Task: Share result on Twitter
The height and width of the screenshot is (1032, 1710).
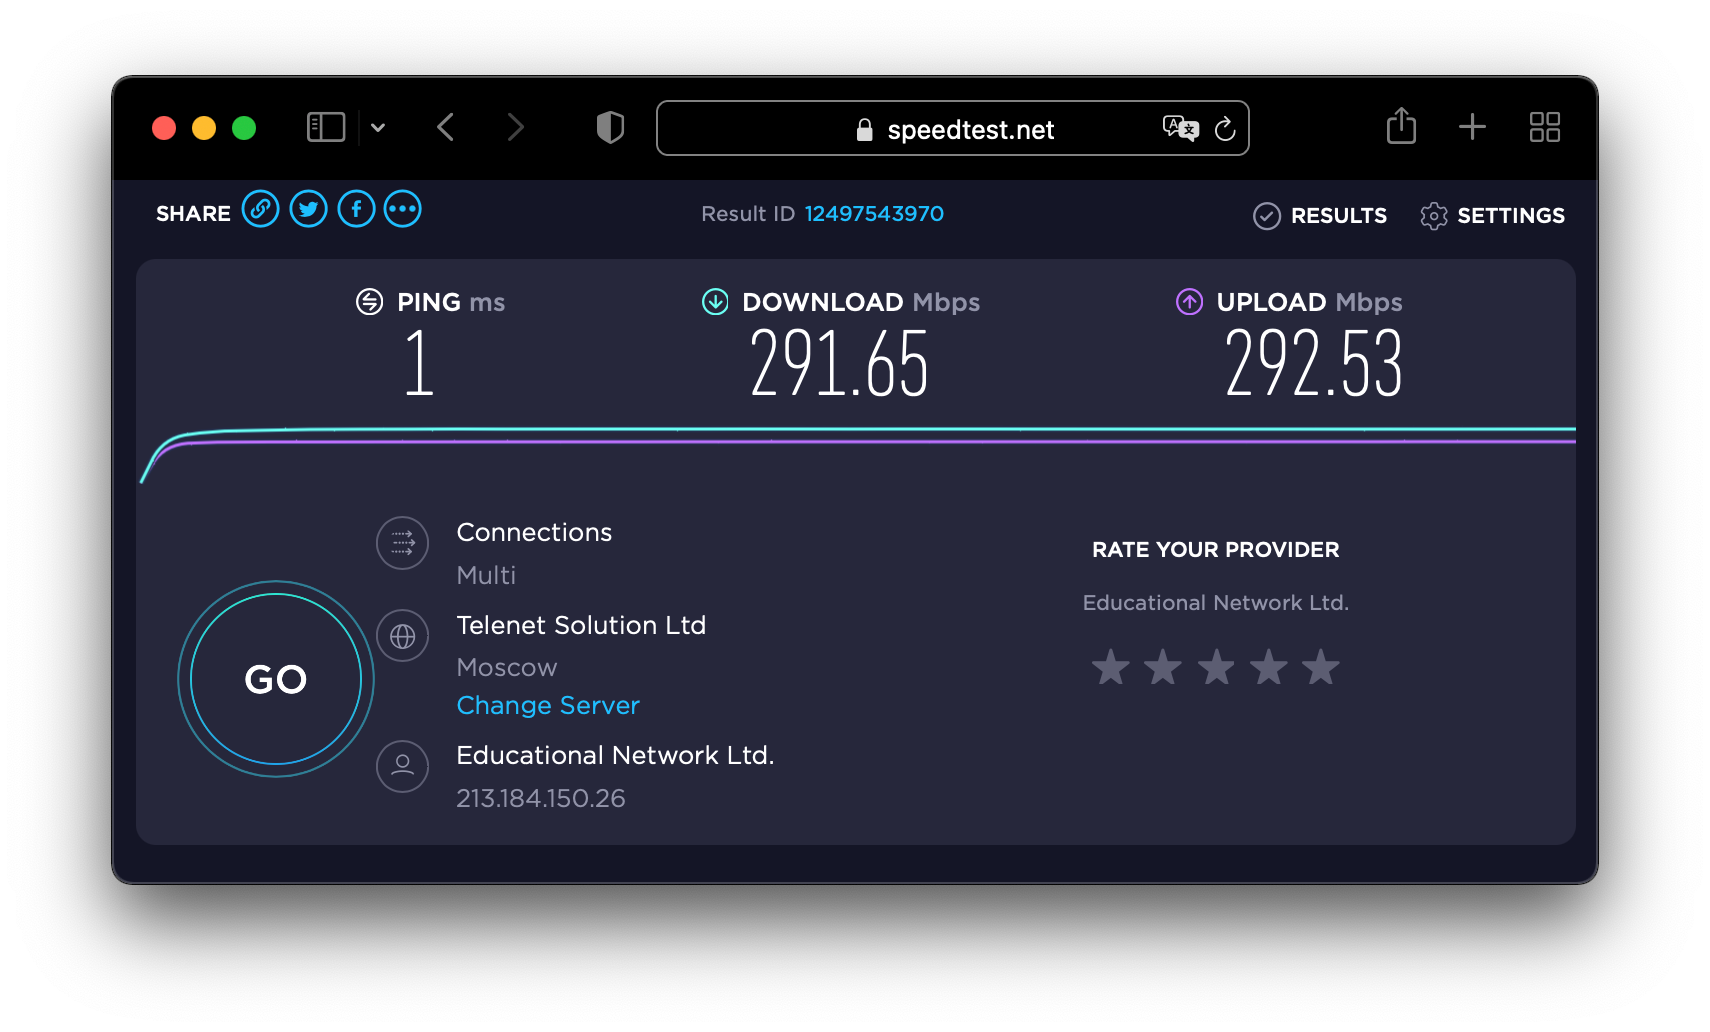Action: pyautogui.click(x=308, y=210)
